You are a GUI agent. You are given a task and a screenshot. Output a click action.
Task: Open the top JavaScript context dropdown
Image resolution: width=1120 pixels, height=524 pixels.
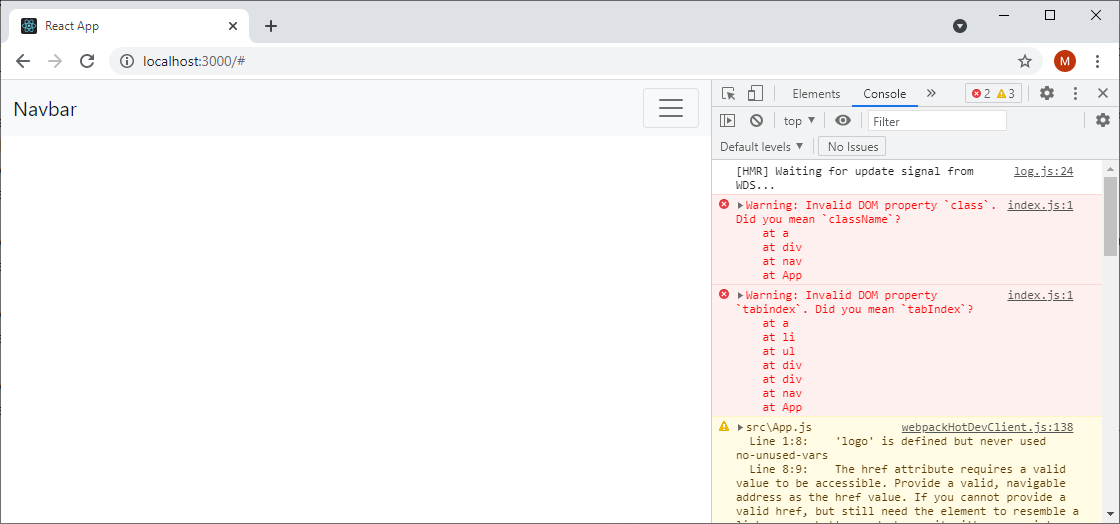(x=799, y=121)
